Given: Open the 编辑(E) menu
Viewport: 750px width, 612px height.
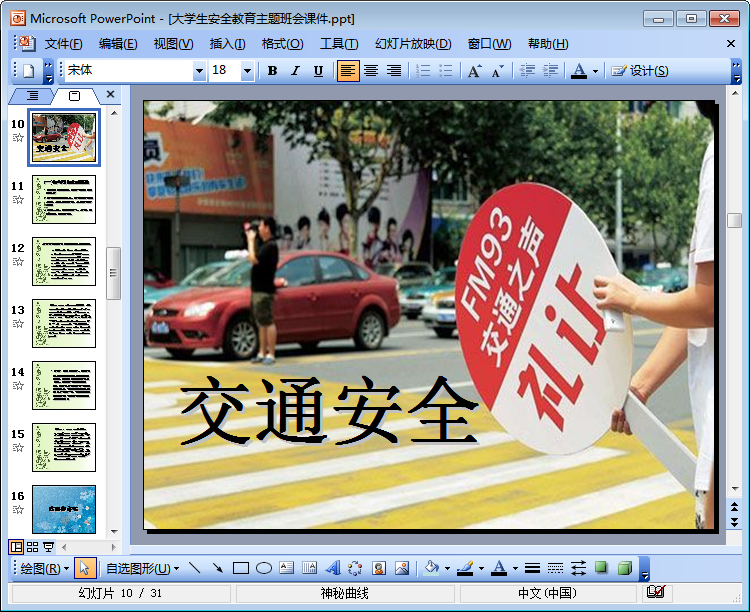Looking at the screenshot, I should (x=118, y=44).
